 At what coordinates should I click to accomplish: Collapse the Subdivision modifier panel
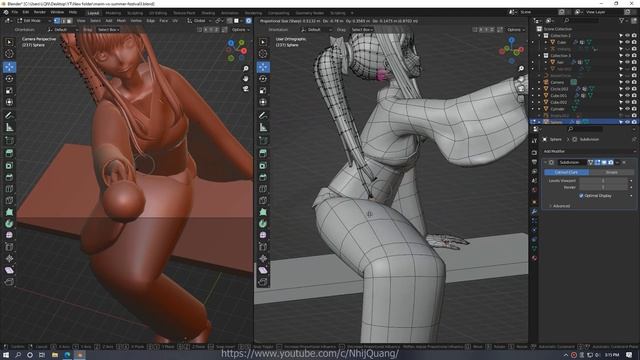coord(545,162)
